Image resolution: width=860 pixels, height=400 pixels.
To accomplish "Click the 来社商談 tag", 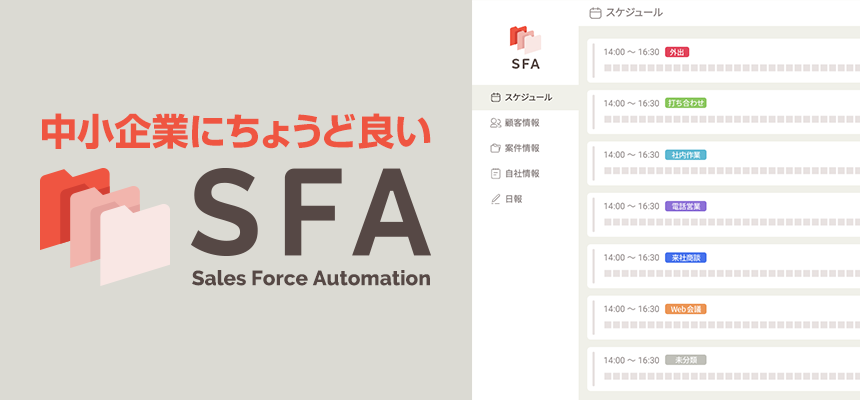I will pyautogui.click(x=686, y=257).
